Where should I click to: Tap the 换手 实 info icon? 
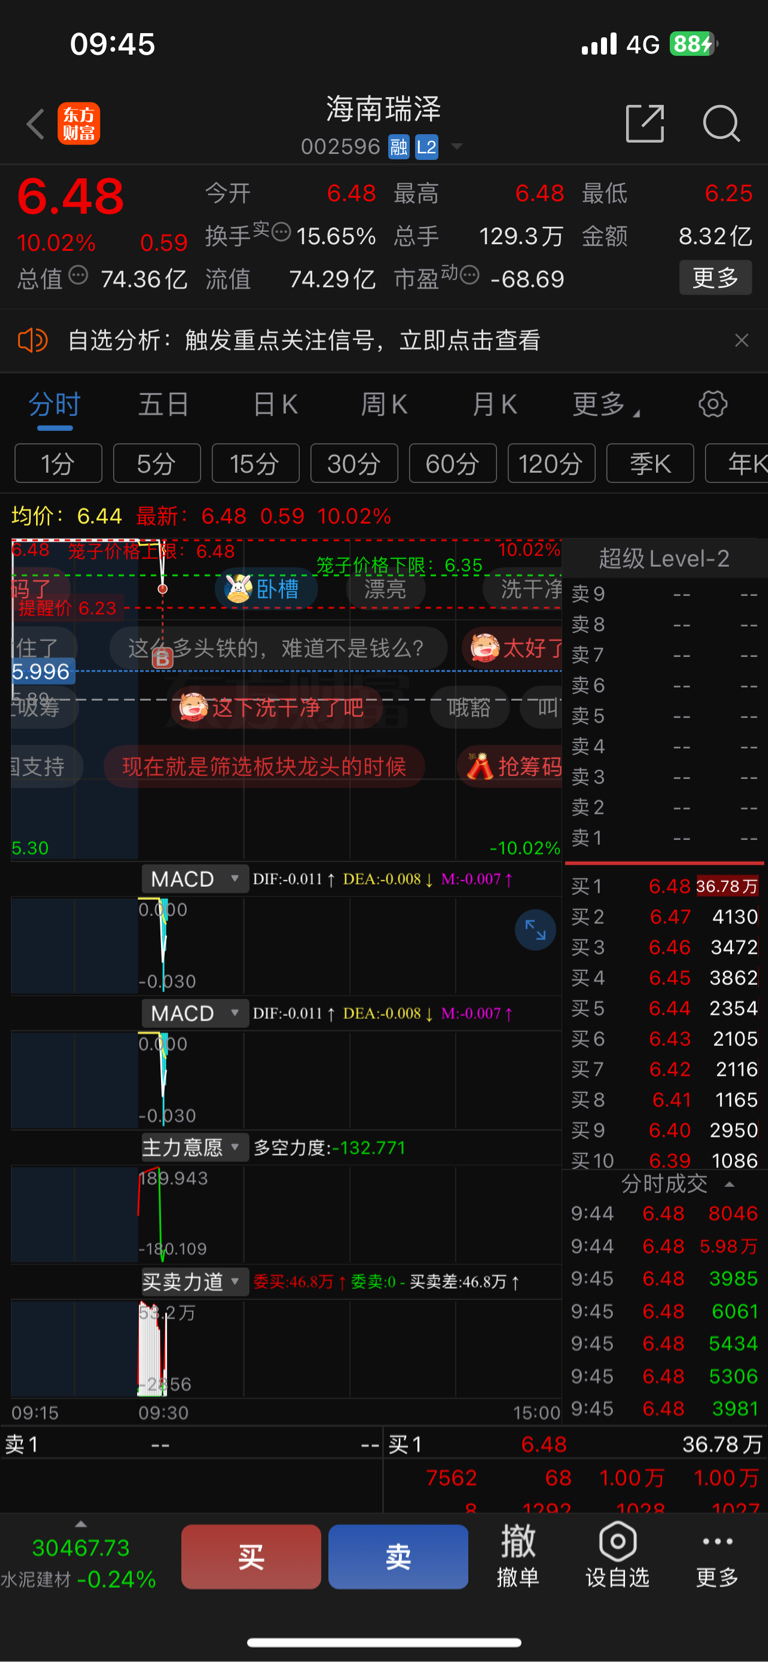[281, 232]
